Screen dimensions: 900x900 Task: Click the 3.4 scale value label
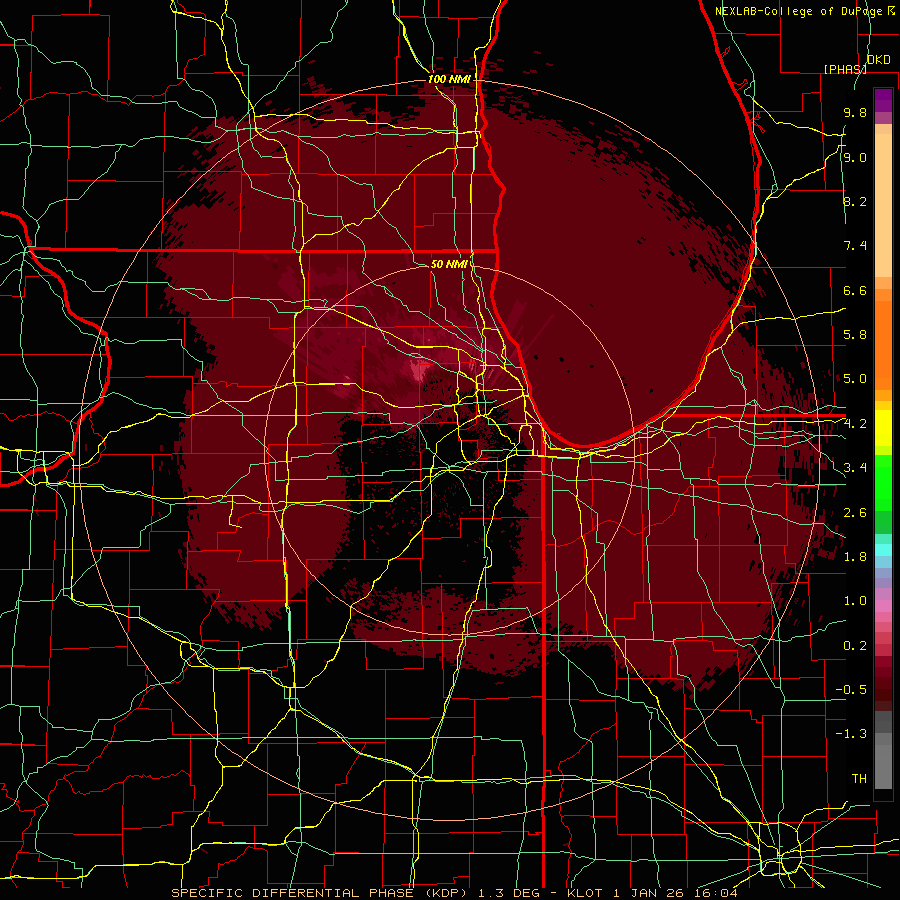tap(855, 468)
